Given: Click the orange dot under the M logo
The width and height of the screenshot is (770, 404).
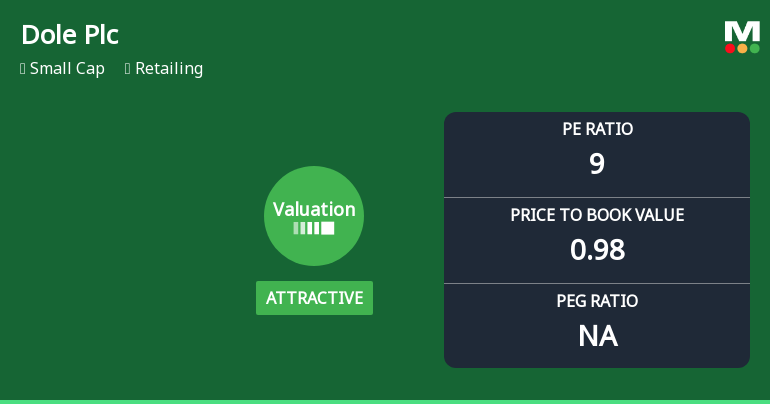Looking at the screenshot, I should 742,48.
